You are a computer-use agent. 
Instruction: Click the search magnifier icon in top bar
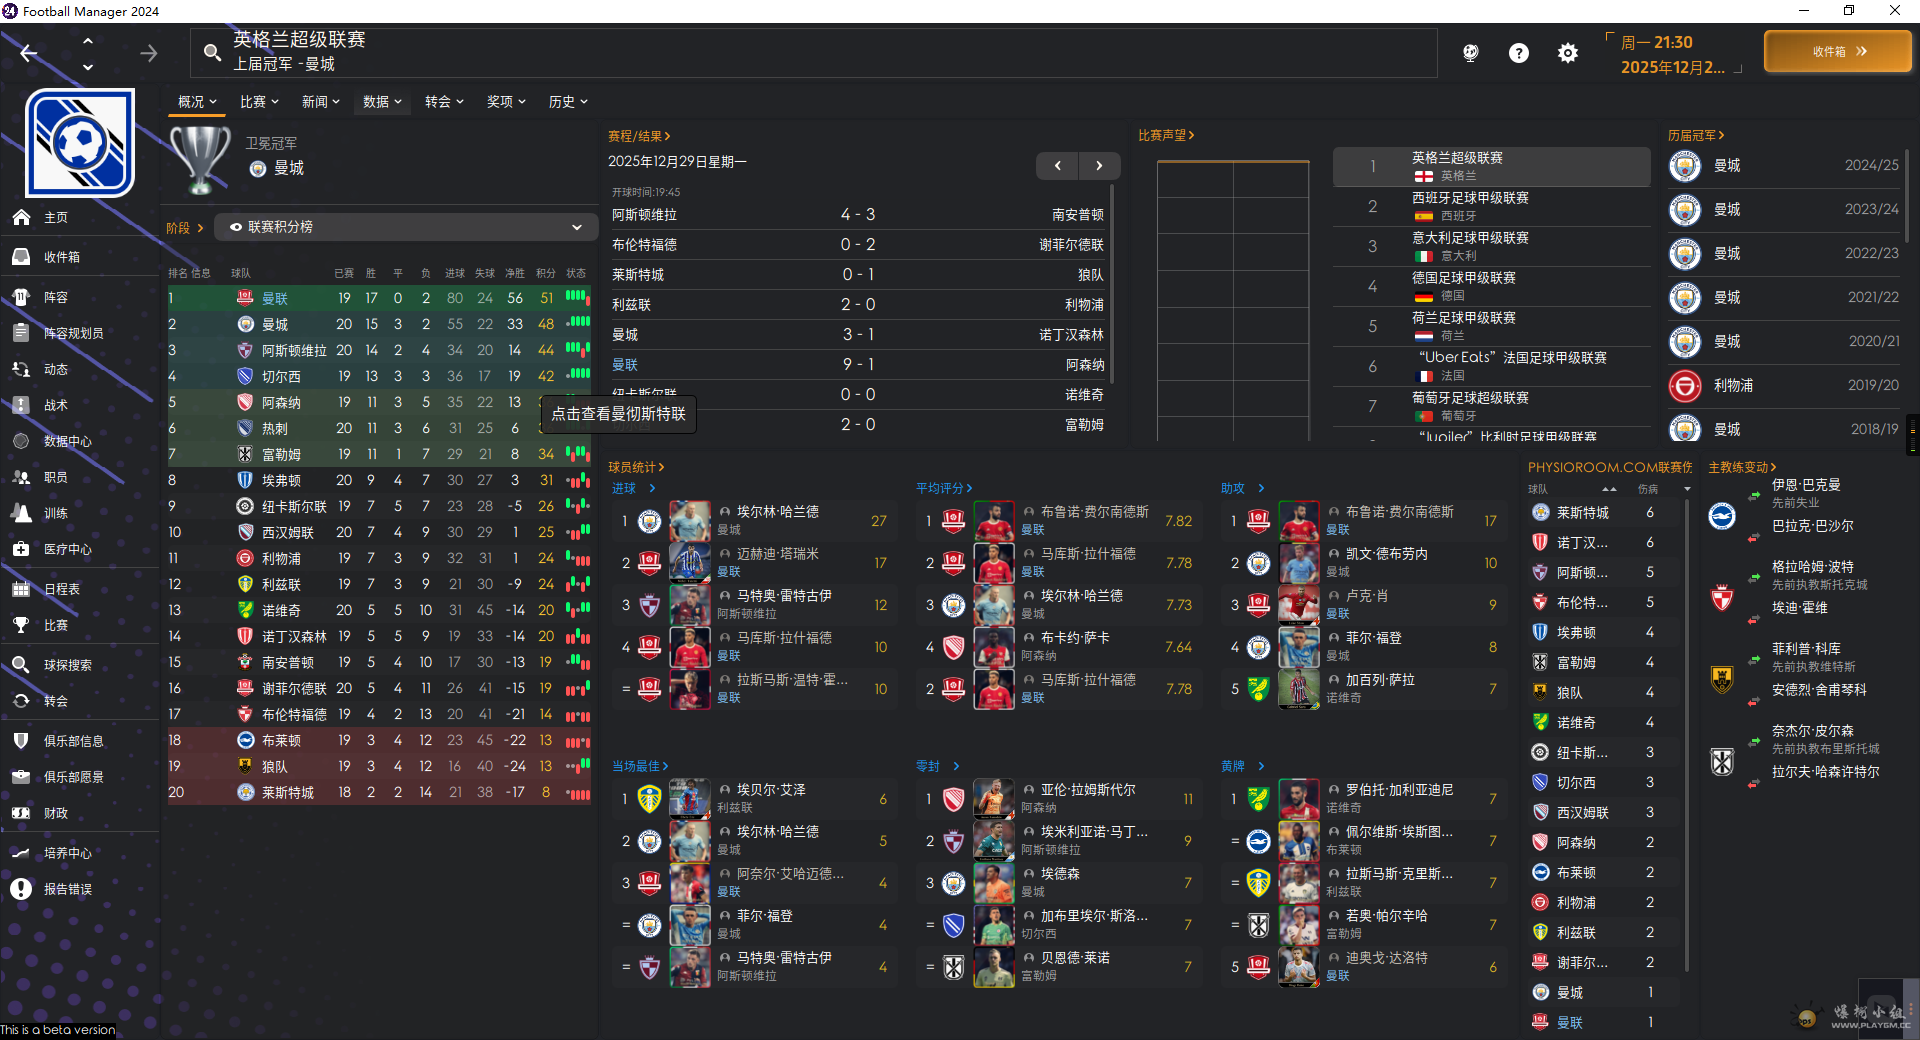click(212, 52)
